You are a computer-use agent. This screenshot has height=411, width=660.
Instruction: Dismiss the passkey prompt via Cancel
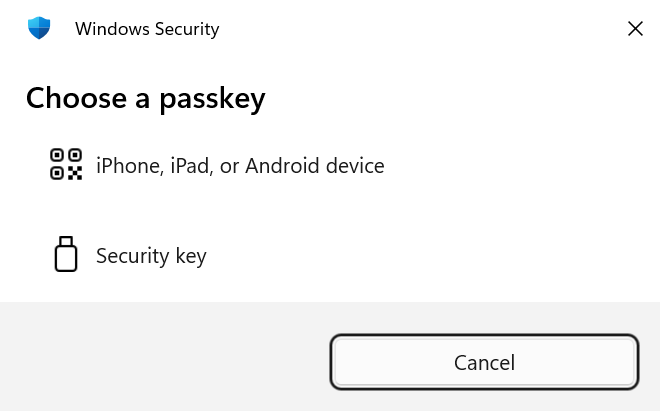click(x=484, y=362)
